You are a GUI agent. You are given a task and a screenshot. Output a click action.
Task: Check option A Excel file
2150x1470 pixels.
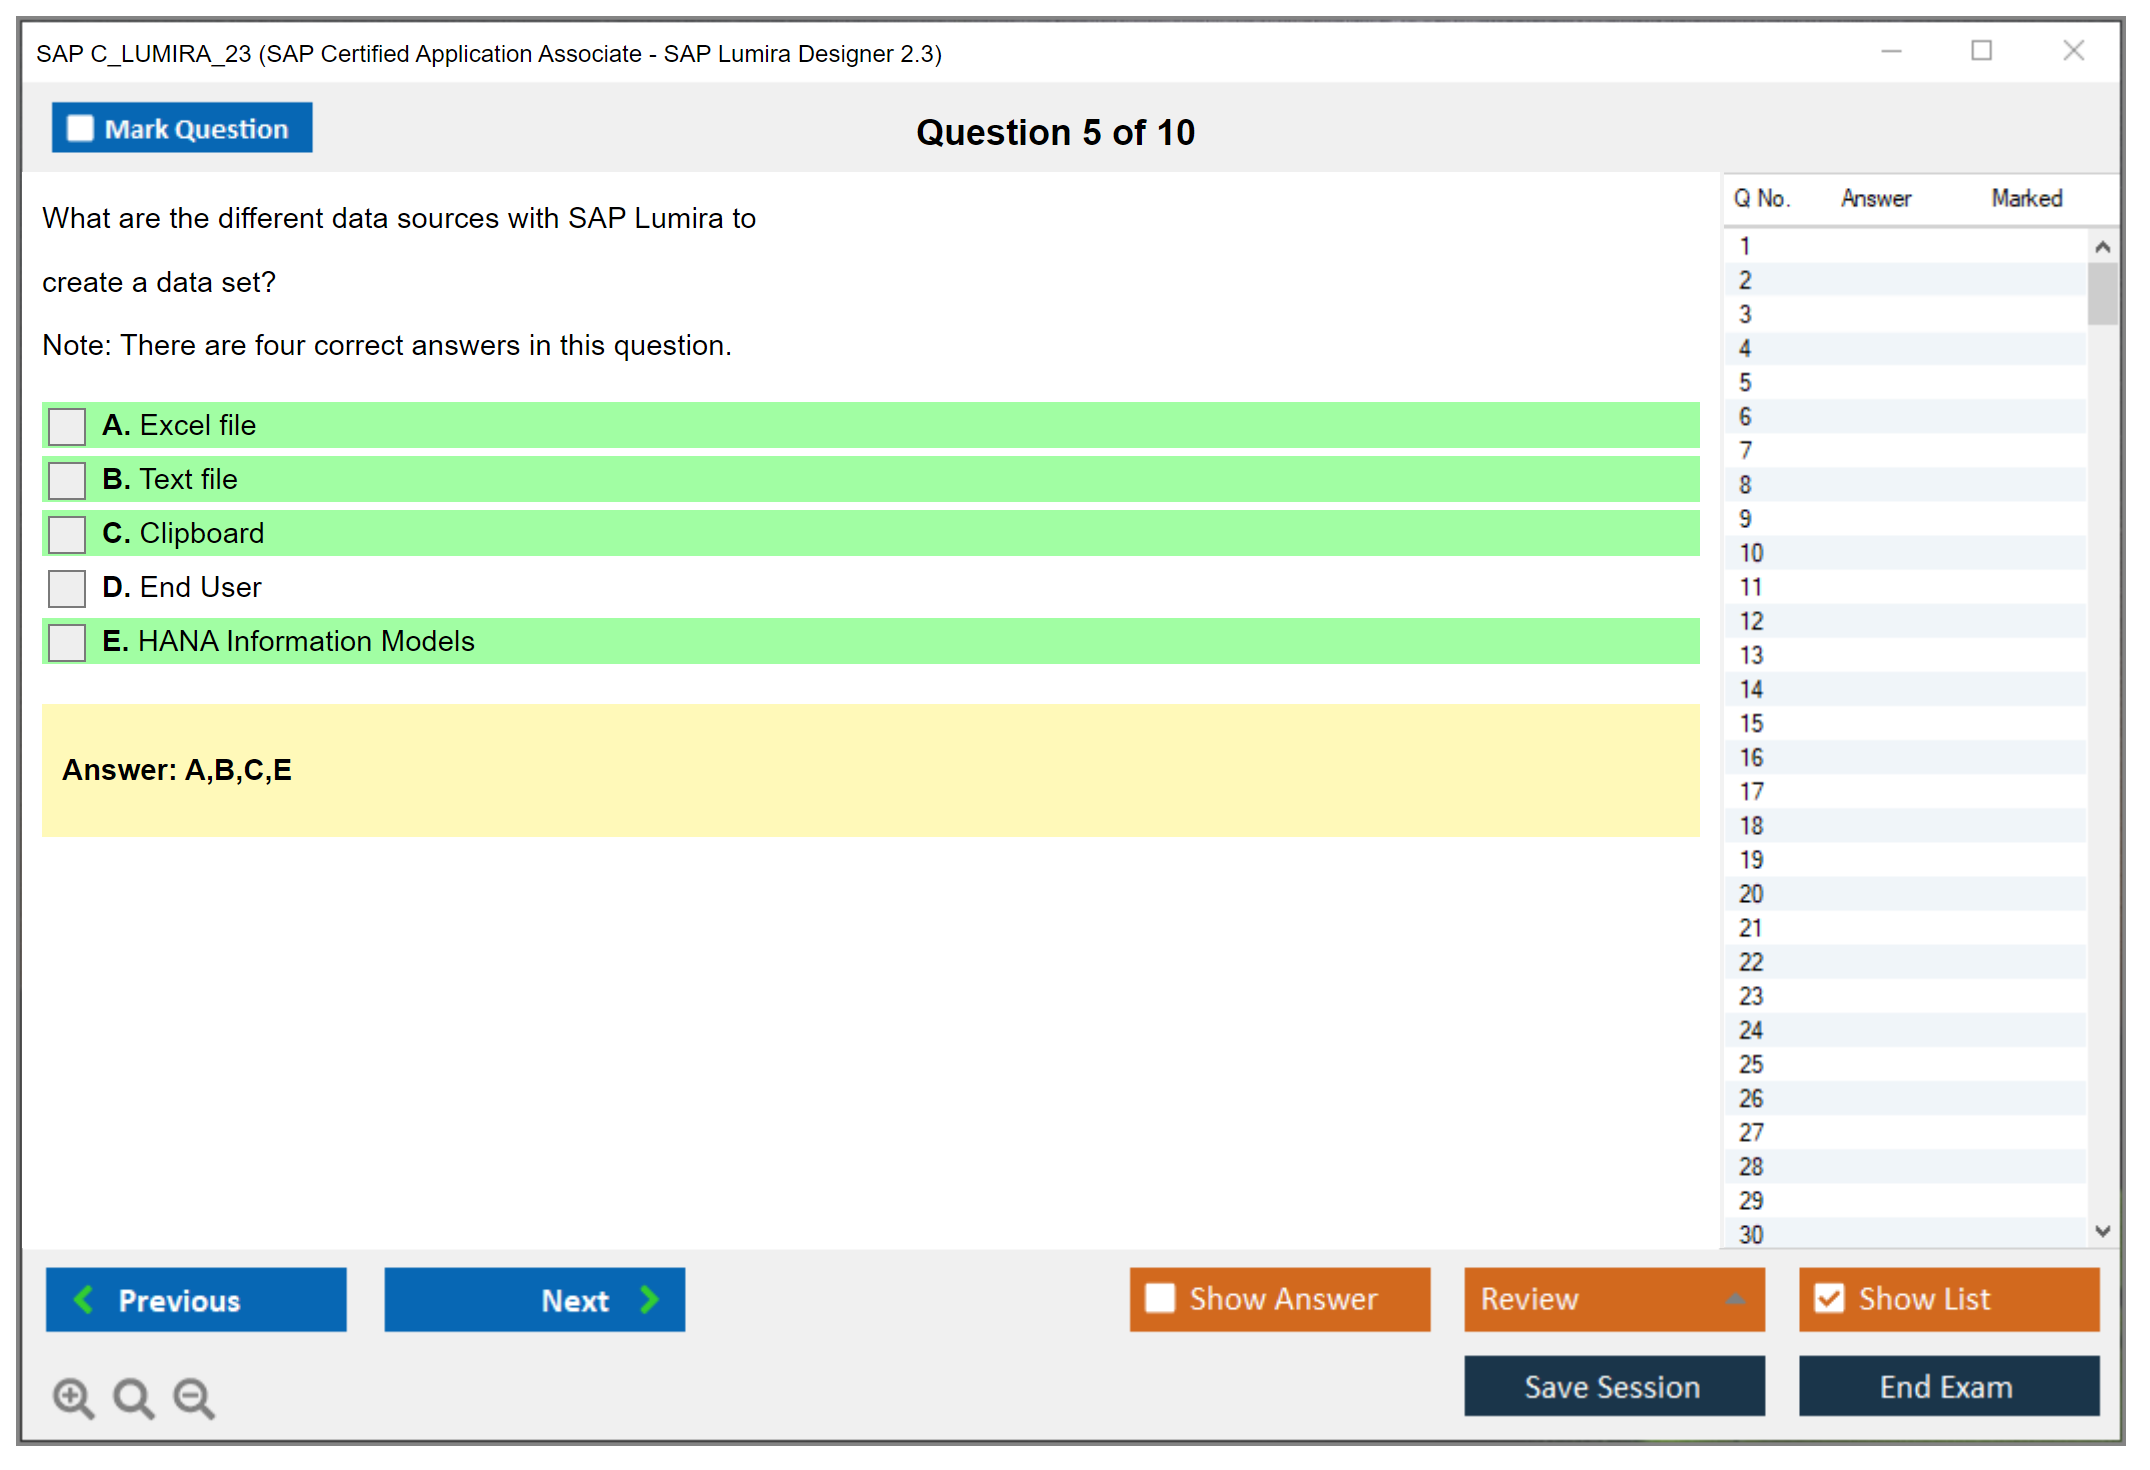point(67,426)
